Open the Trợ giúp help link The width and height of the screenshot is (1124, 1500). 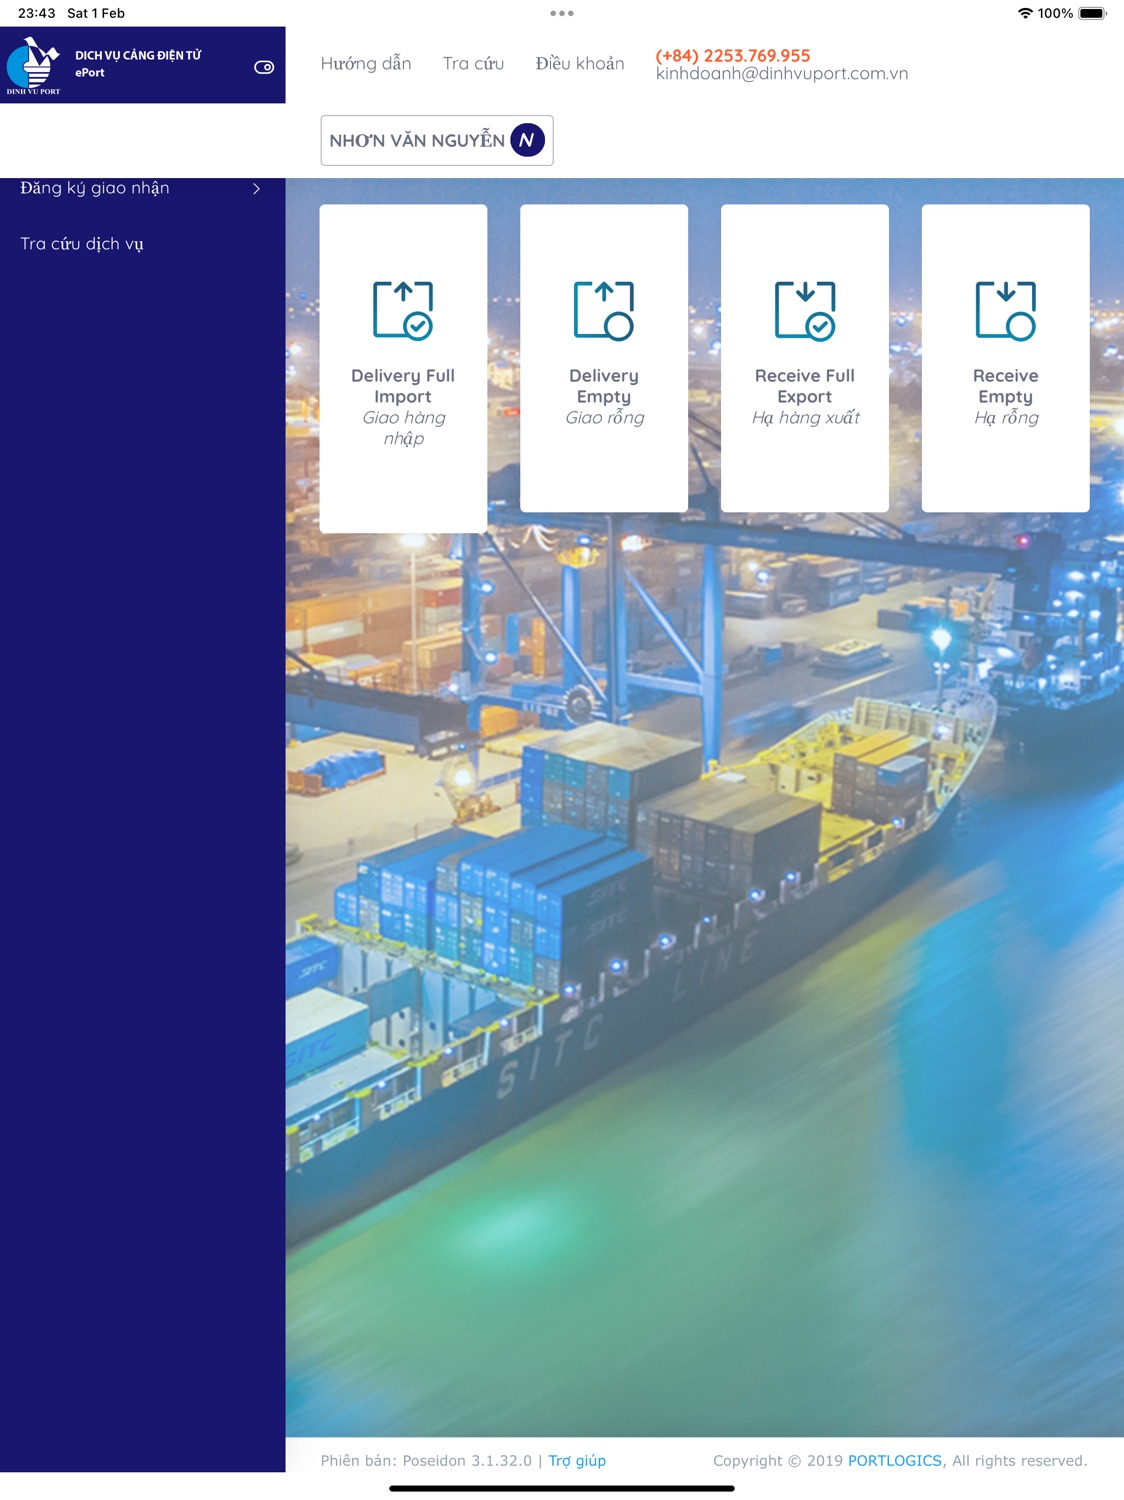click(x=577, y=1461)
